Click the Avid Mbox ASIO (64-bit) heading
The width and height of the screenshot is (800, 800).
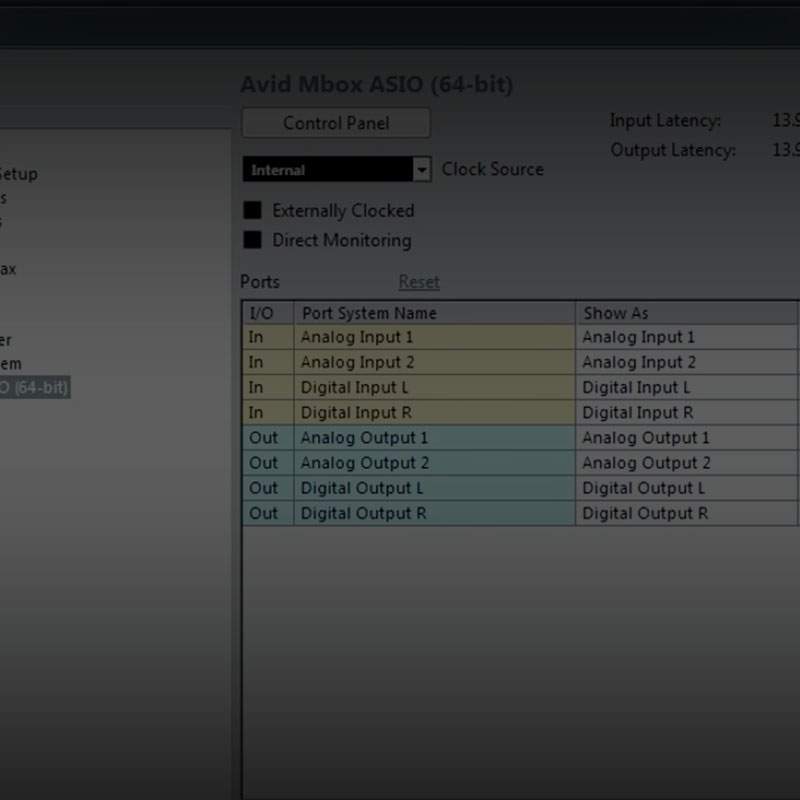377,84
